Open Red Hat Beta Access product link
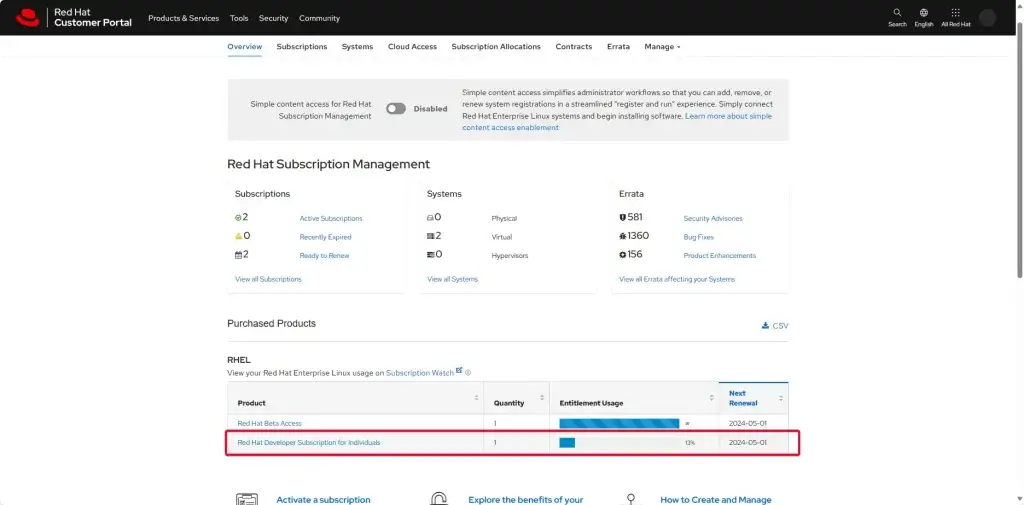1024x505 pixels. click(x=270, y=423)
